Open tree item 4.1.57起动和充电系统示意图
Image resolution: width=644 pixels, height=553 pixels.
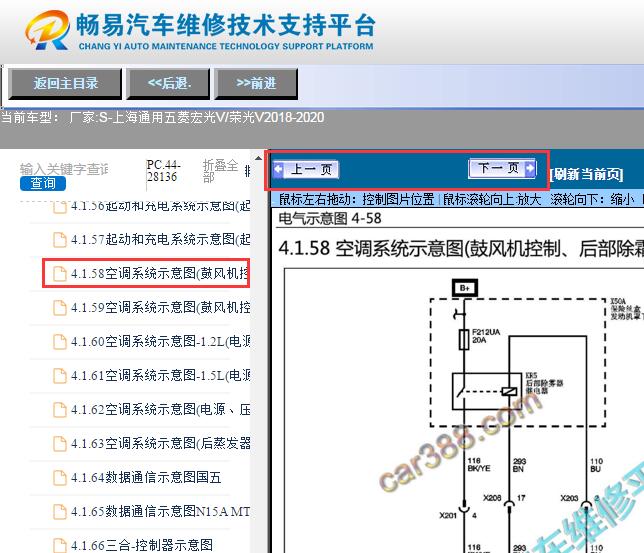[x=160, y=239]
